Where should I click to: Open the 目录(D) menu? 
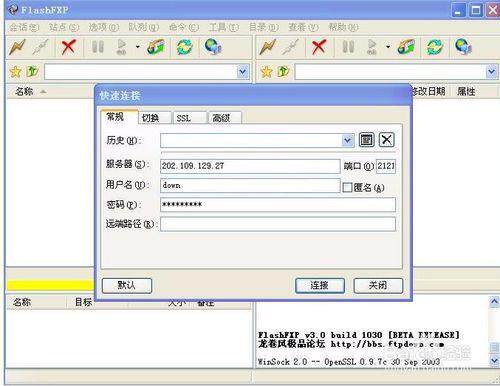[x=264, y=27]
